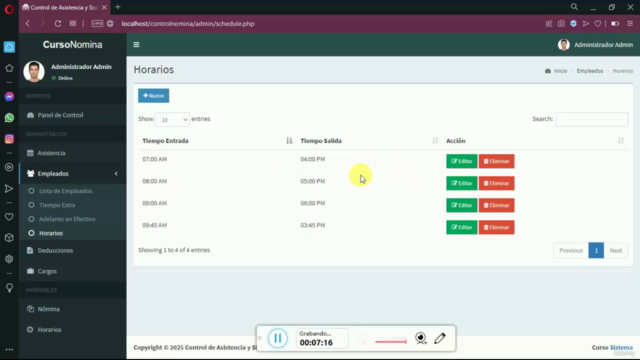Image resolution: width=640 pixels, height=360 pixels.
Task: Delete the 09:00 AM schedule
Action: pyautogui.click(x=496, y=205)
